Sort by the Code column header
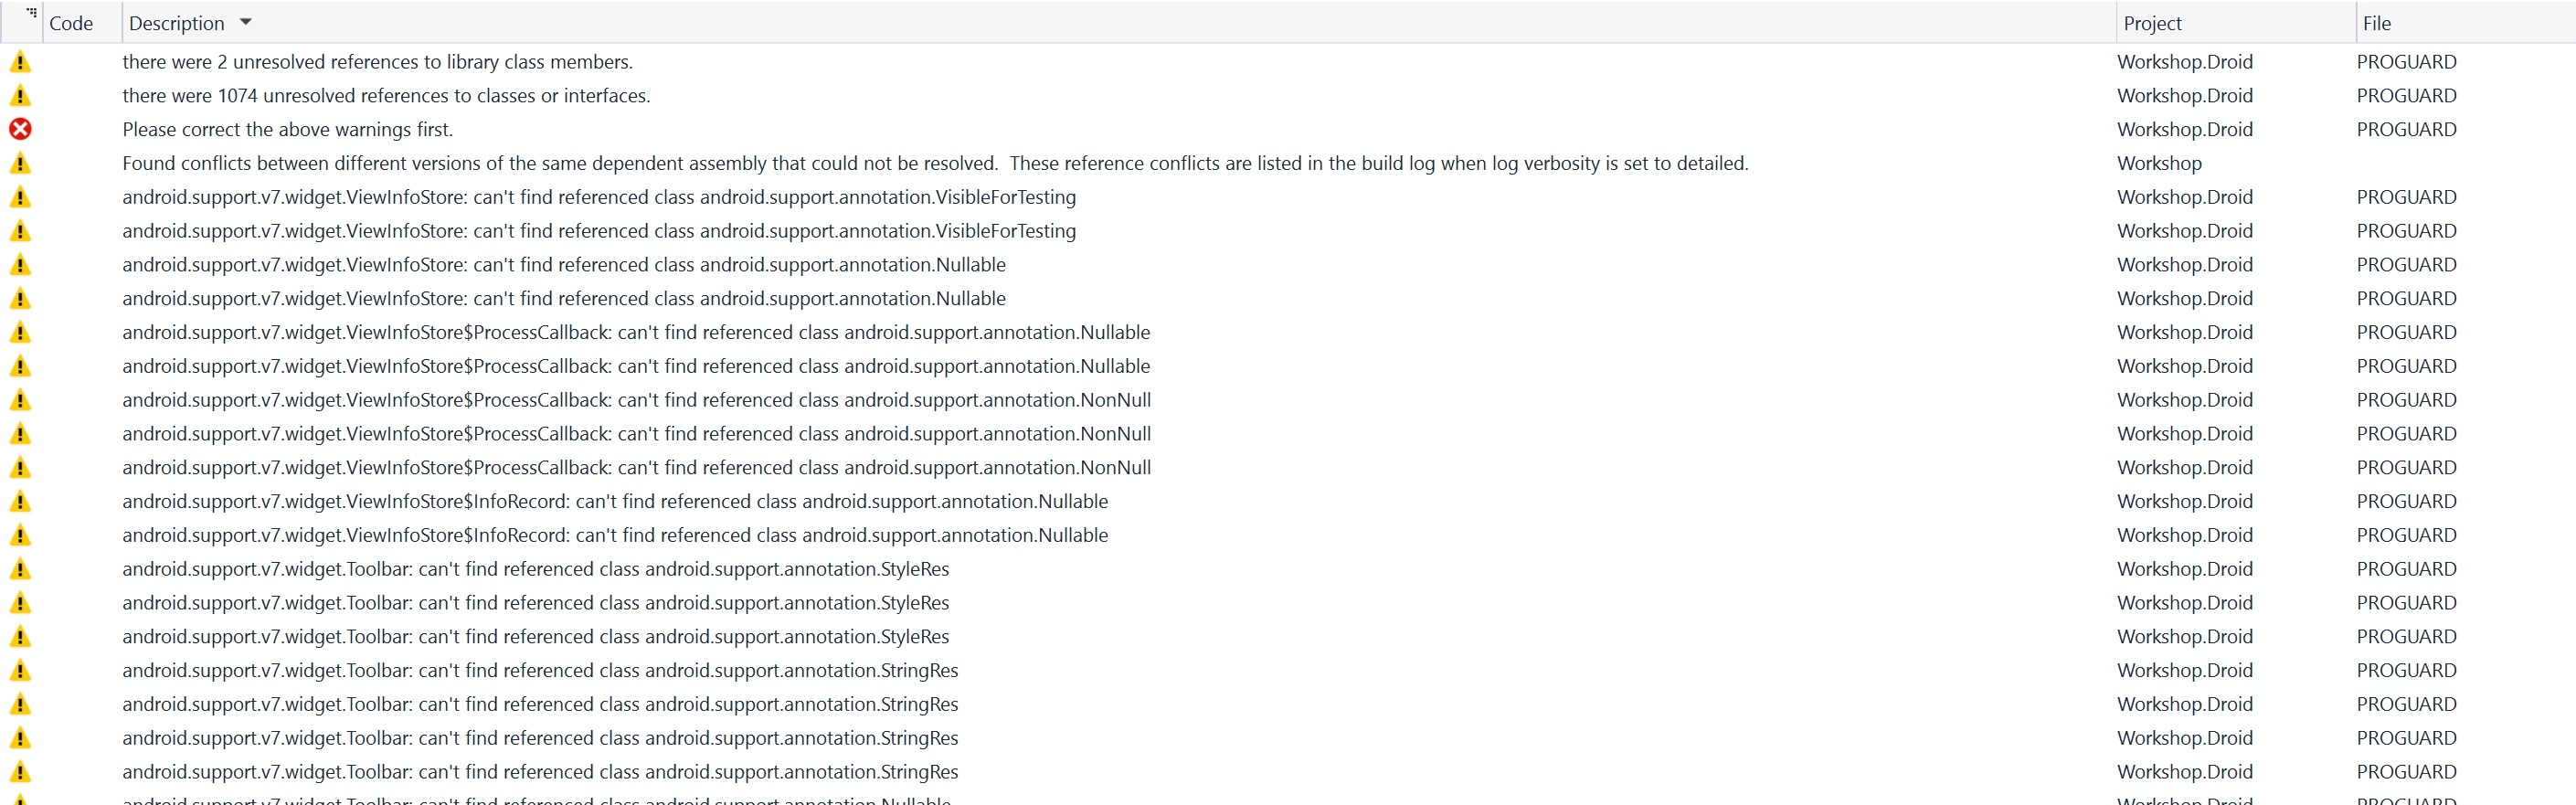This screenshot has width=2576, height=805. click(71, 23)
